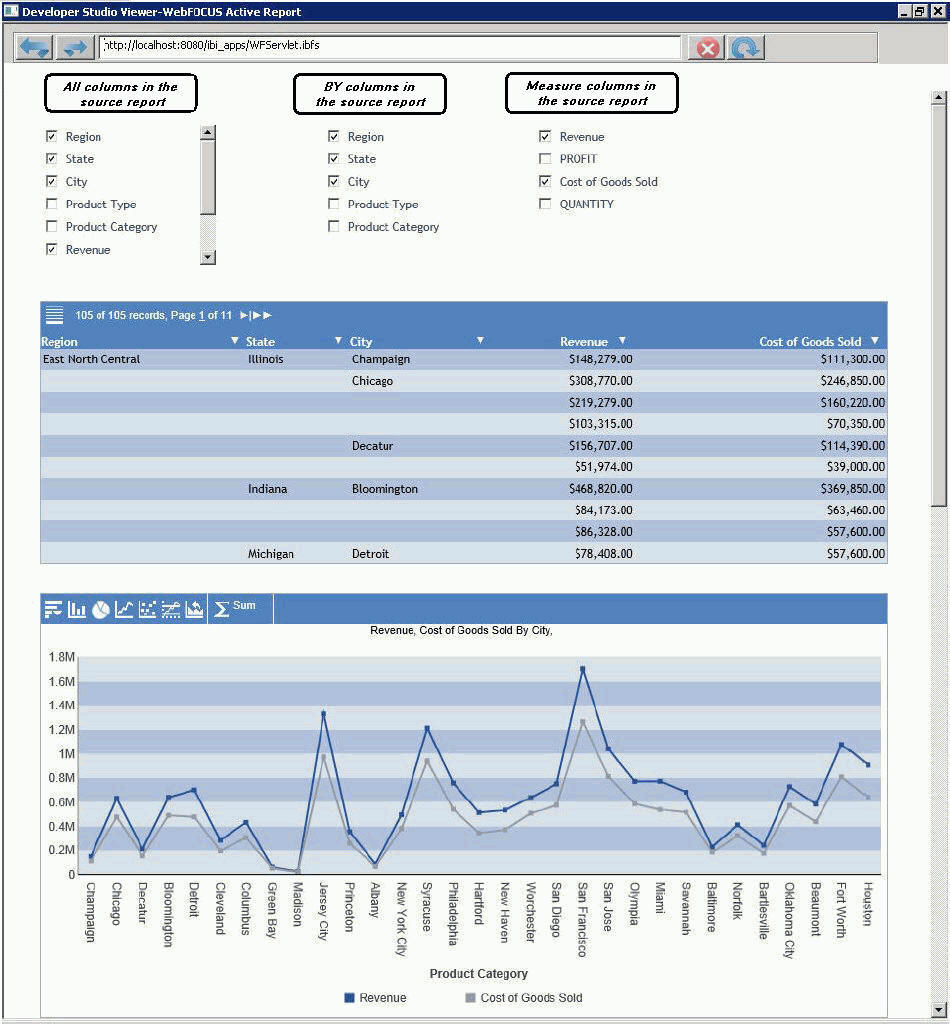This screenshot has width=950, height=1024.
Task: Click the main page vertical scrollbar thumb
Action: tap(938, 306)
